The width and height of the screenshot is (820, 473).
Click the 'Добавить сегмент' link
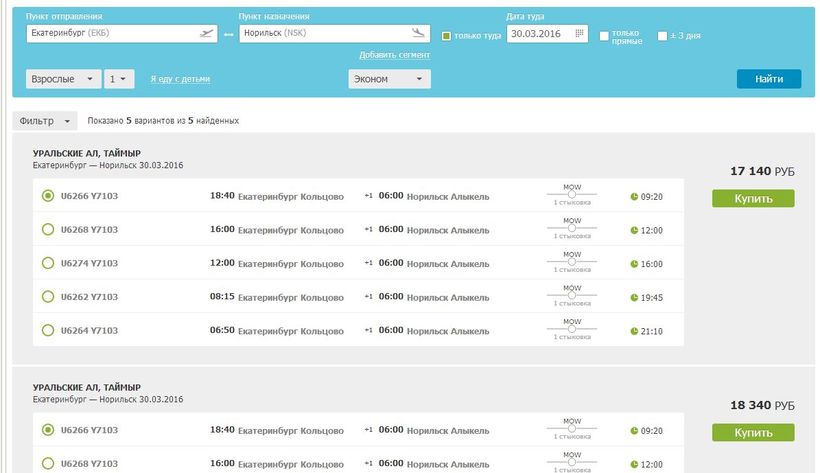pyautogui.click(x=394, y=55)
